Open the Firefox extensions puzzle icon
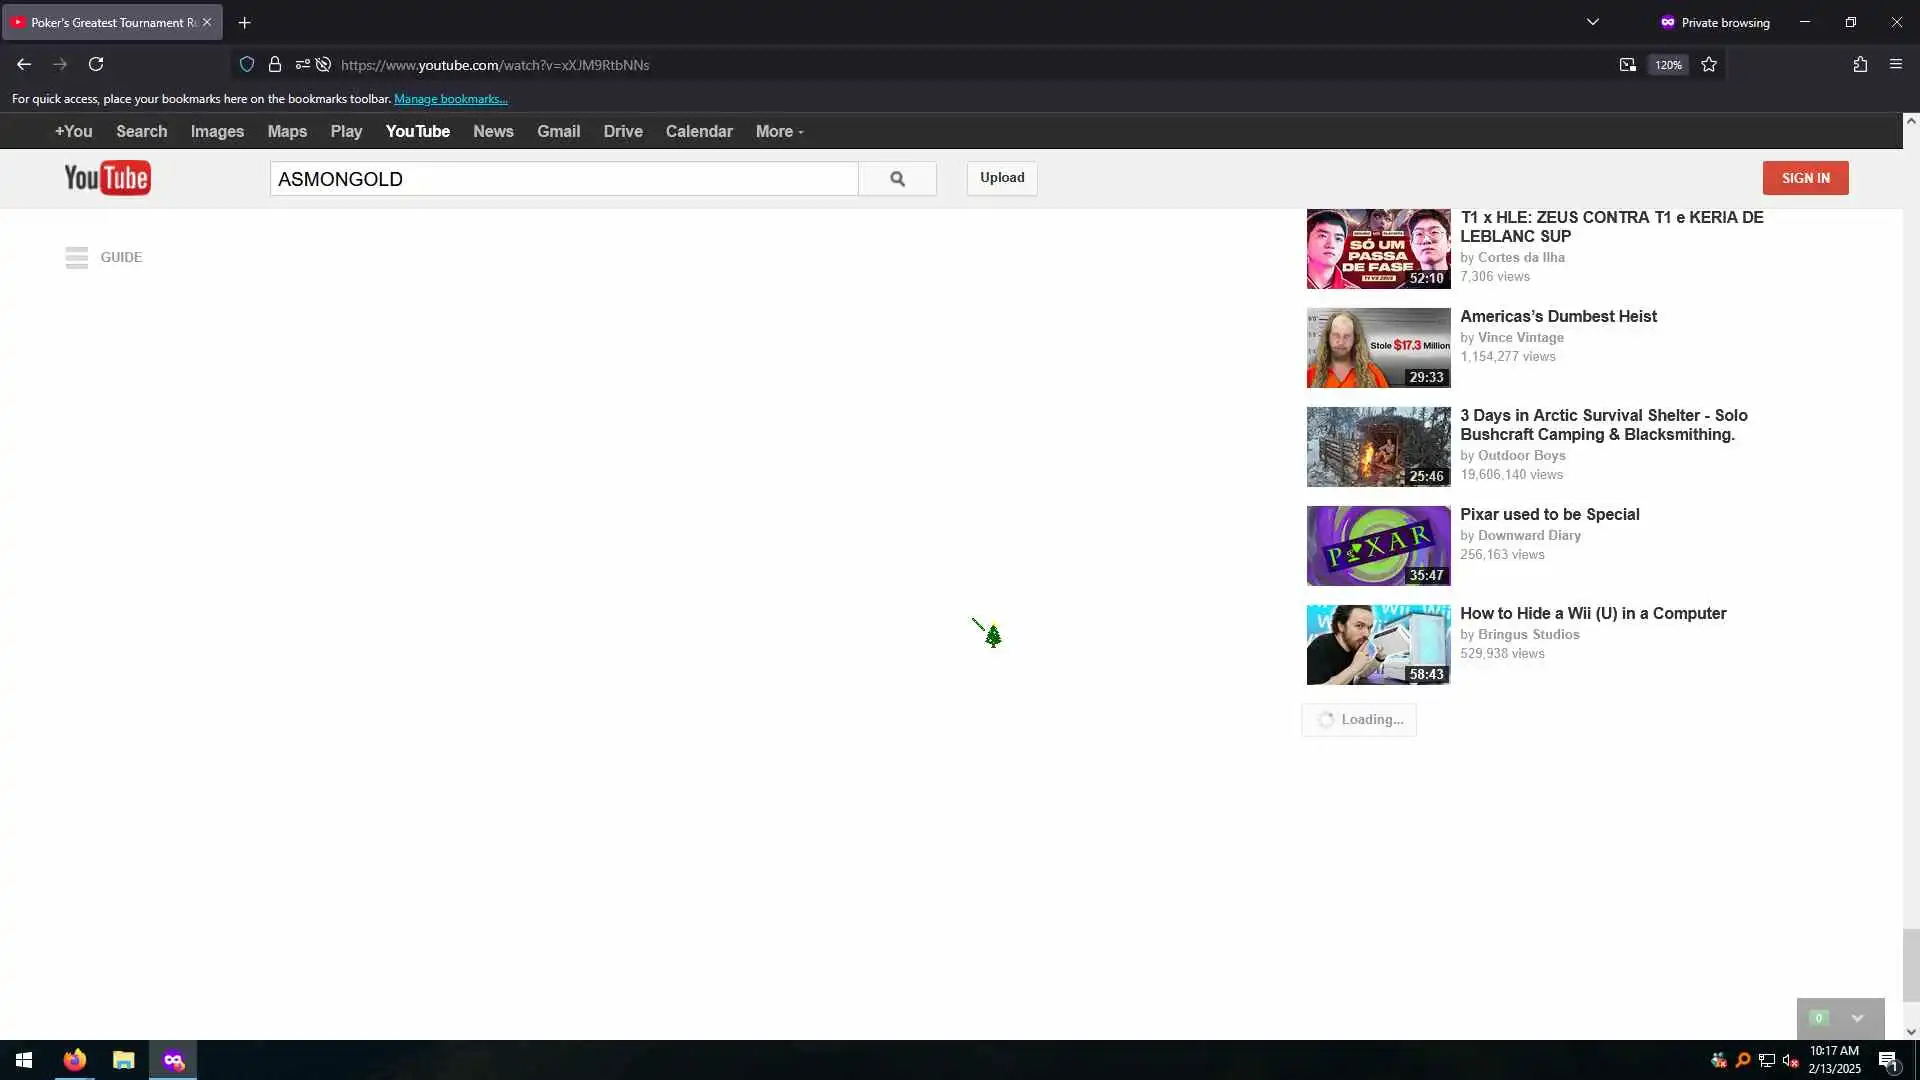This screenshot has height=1080, width=1920. (1860, 64)
